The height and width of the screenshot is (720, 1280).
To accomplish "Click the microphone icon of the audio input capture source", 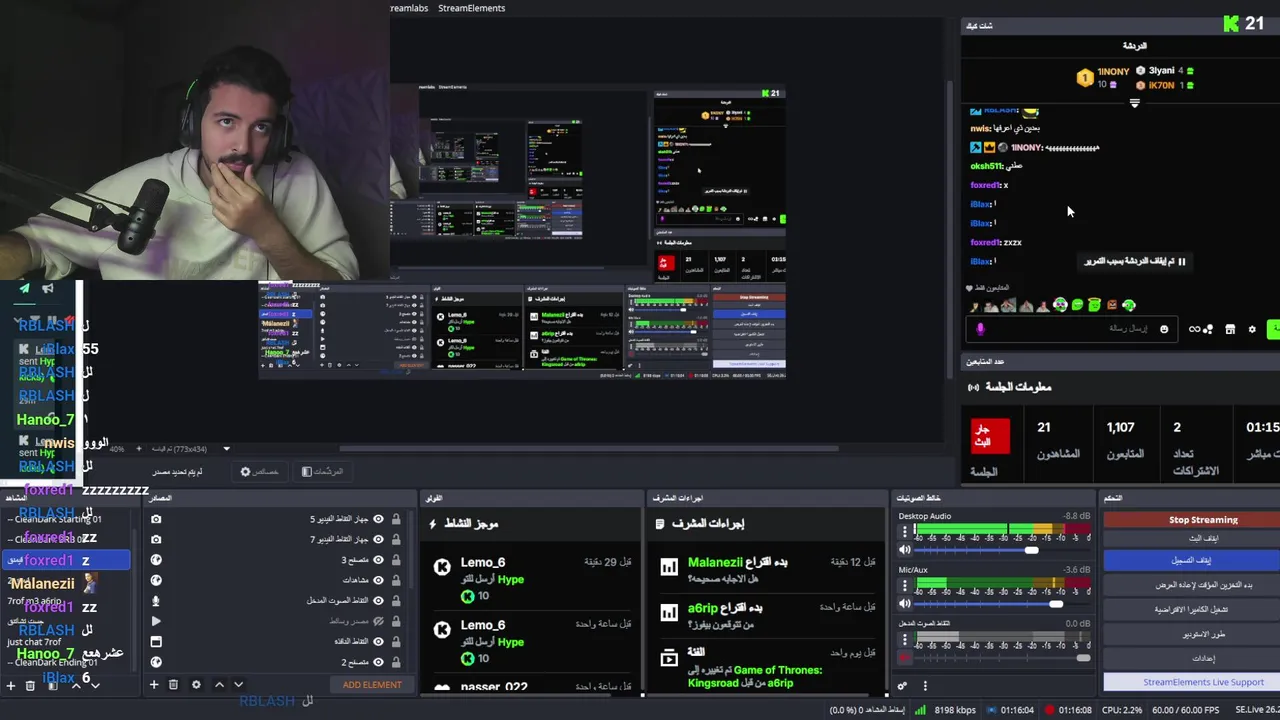I will 156,601.
